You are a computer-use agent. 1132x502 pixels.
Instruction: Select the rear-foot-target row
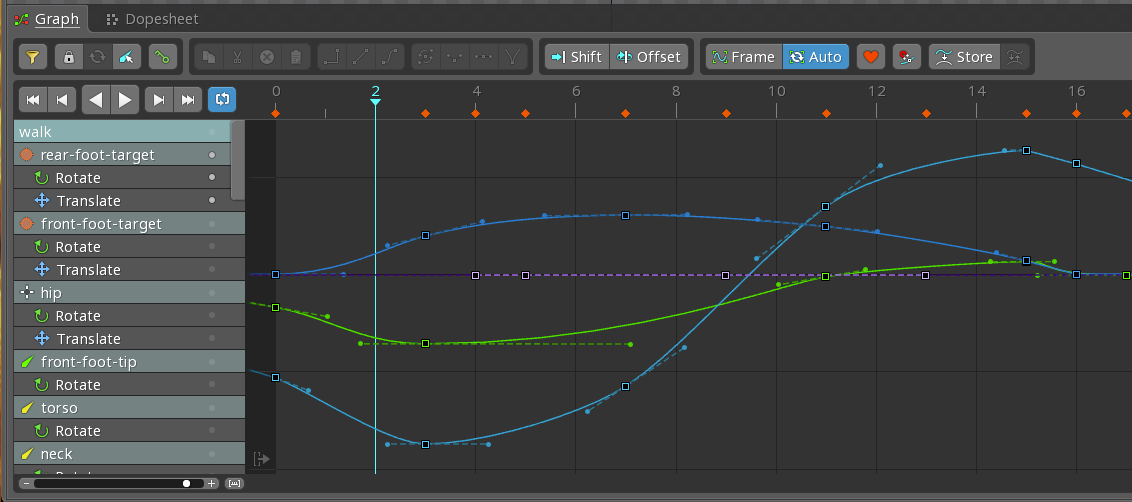click(x=122, y=155)
